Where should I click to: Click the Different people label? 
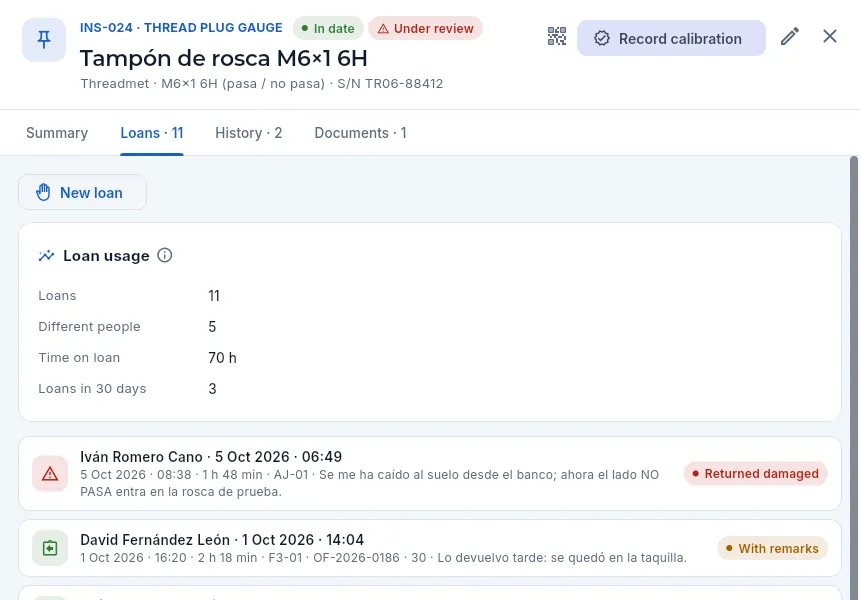(x=89, y=327)
